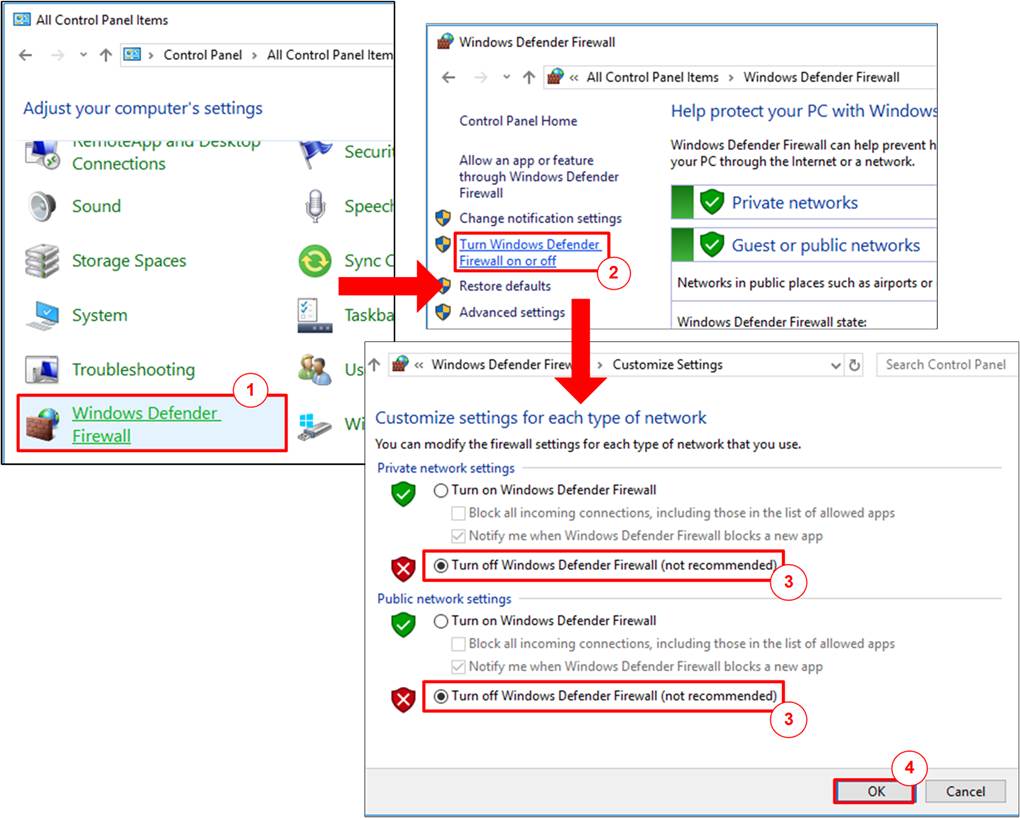Viewport: 1020px width, 818px height.
Task: Click the Windows Defender Firewall brick wall icon
Action: (x=43, y=424)
